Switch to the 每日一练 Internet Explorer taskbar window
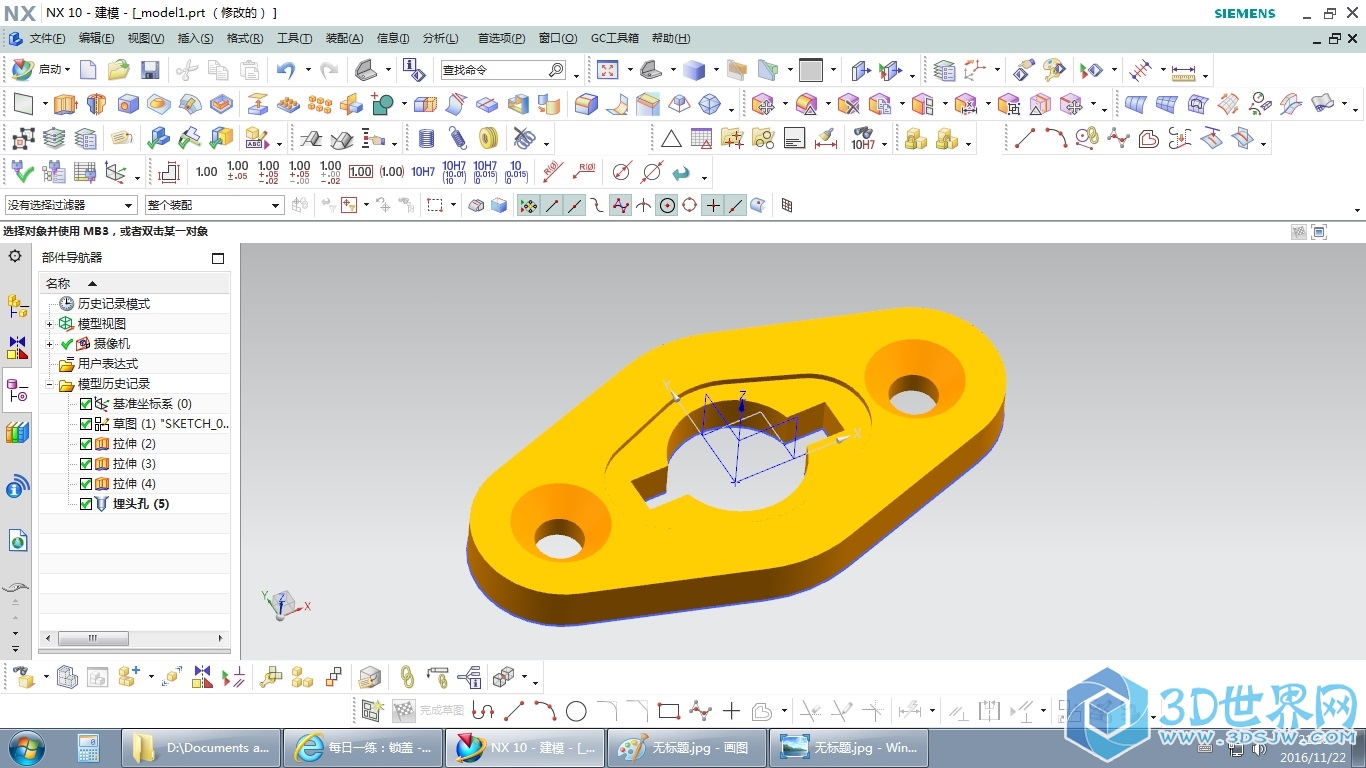This screenshot has height=768, width=1366. [363, 747]
